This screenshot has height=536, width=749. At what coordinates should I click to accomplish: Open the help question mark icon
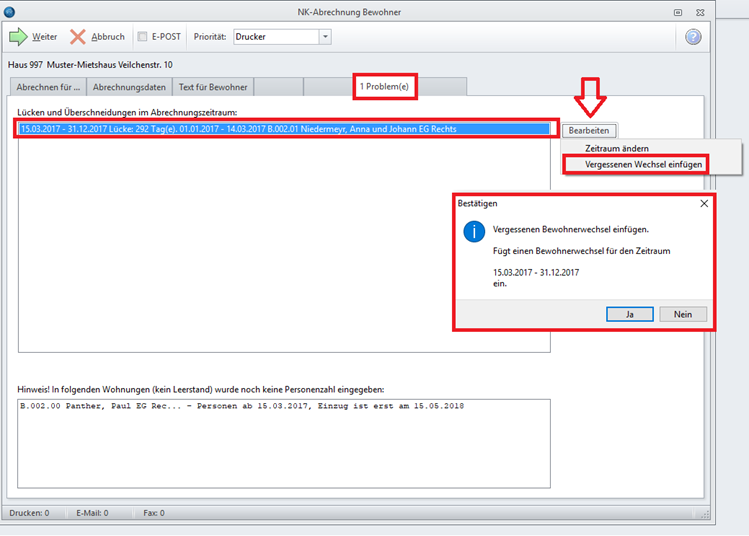693,37
